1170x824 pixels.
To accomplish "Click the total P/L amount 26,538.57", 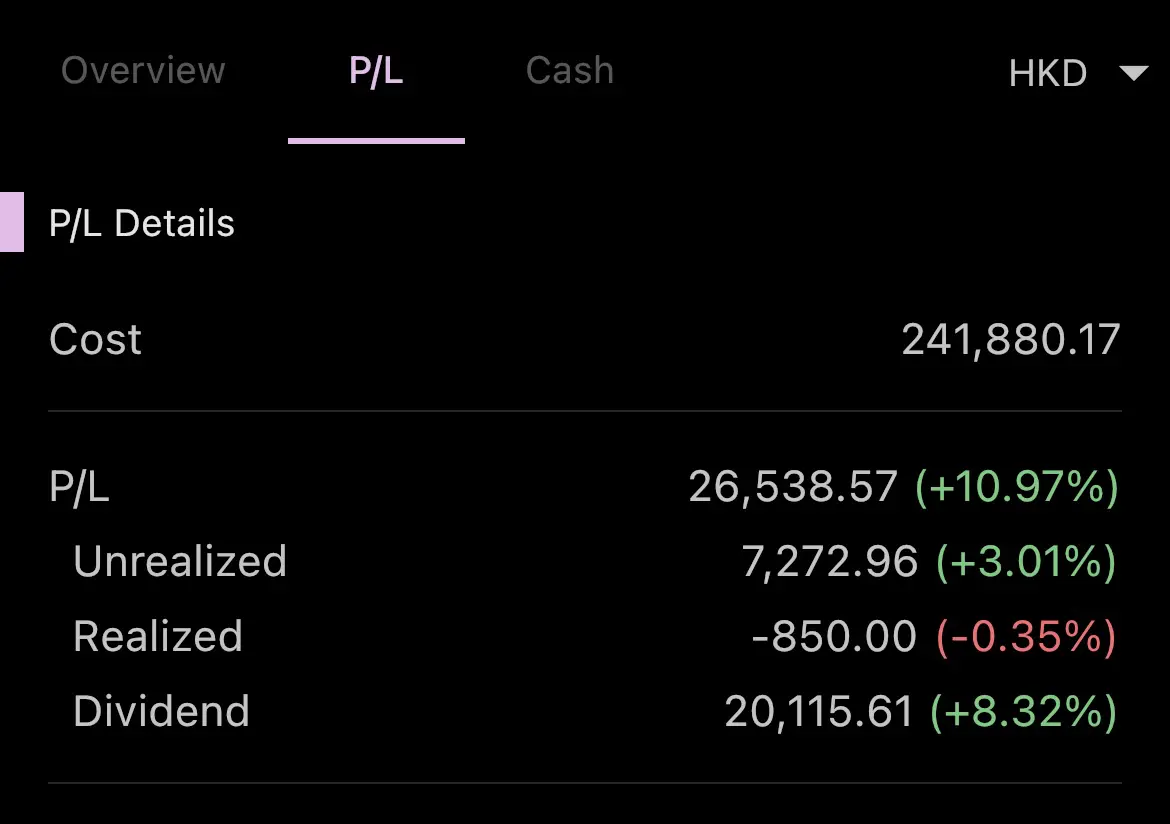I will 792,487.
